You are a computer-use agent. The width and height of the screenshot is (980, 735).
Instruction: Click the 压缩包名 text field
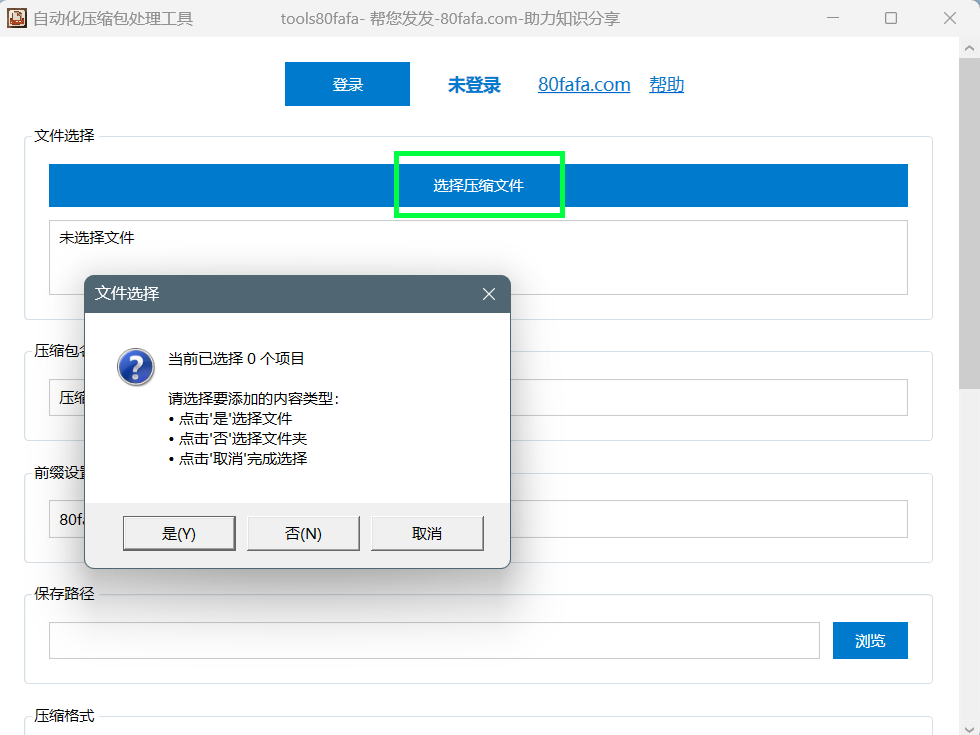[x=700, y=397]
